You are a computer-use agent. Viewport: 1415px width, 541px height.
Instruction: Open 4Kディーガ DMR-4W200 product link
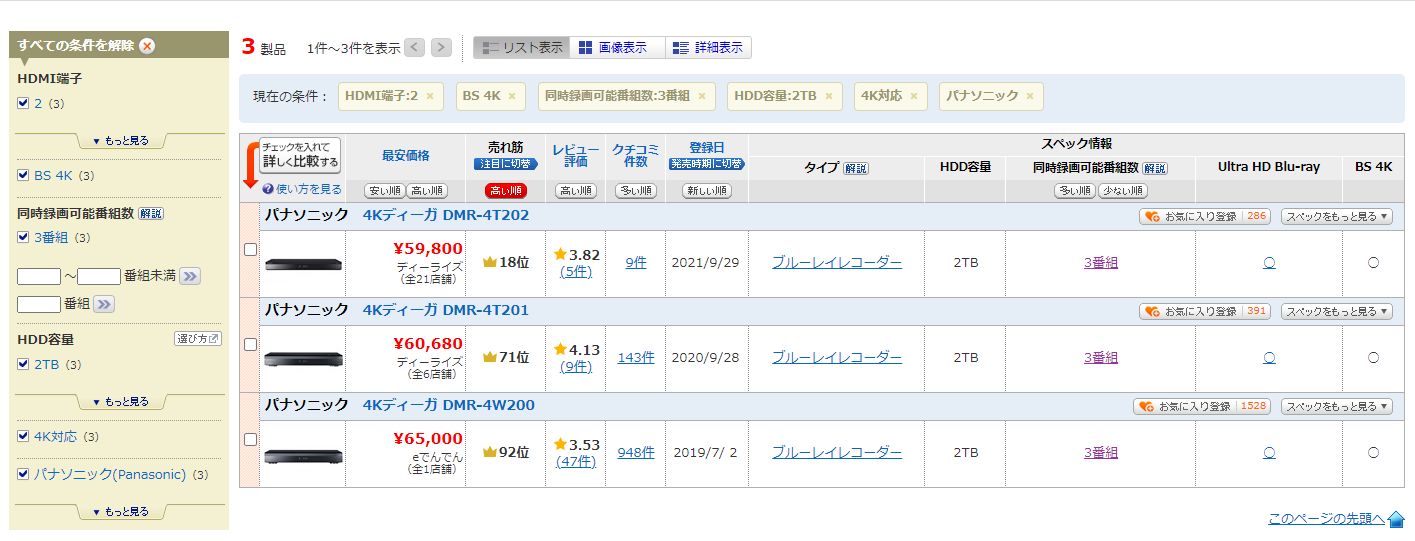point(449,405)
